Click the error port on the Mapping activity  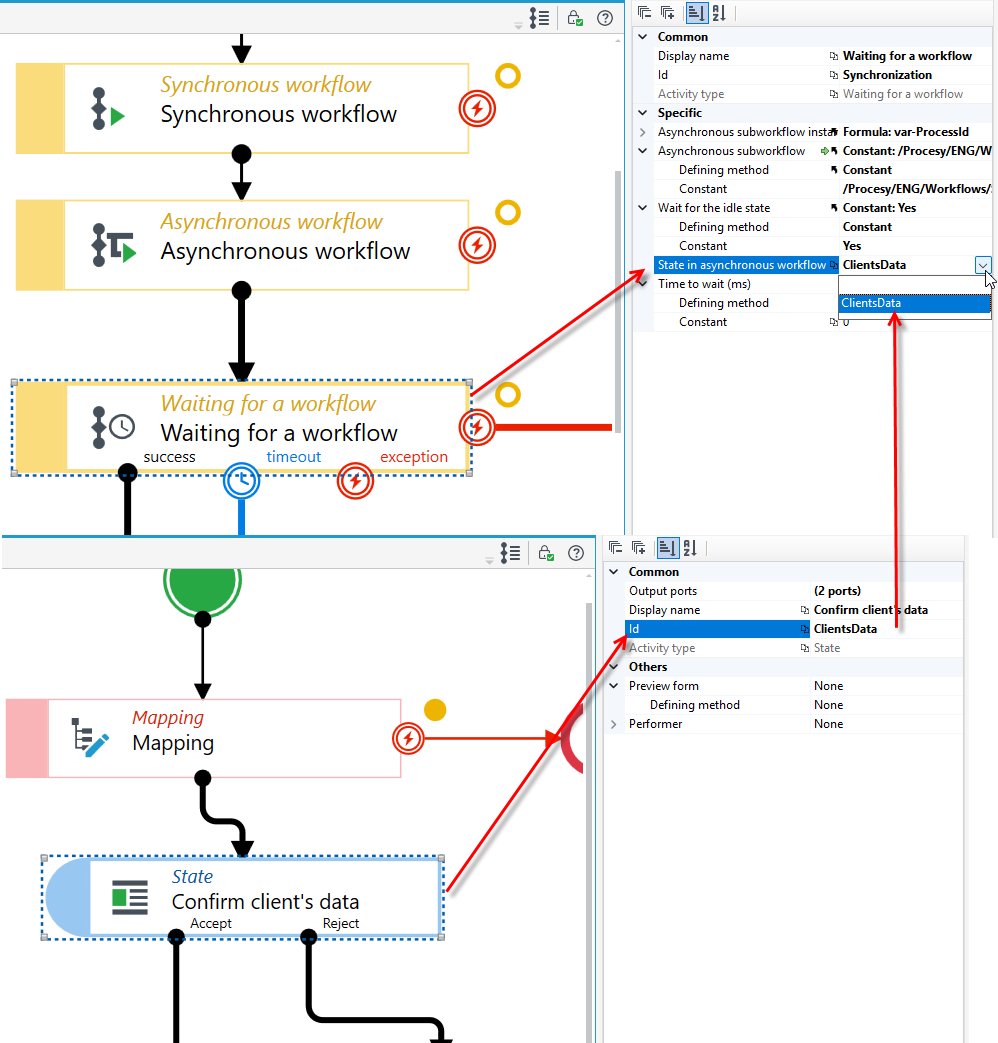[408, 738]
